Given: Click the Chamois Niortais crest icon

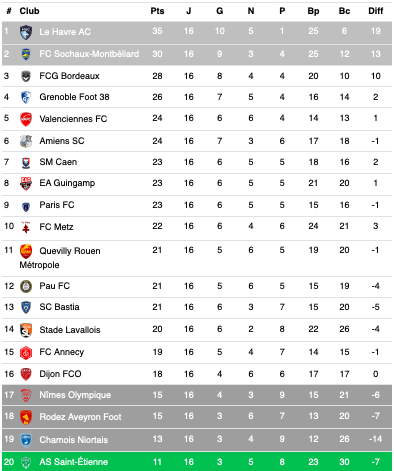Looking at the screenshot, I should pos(26,440).
